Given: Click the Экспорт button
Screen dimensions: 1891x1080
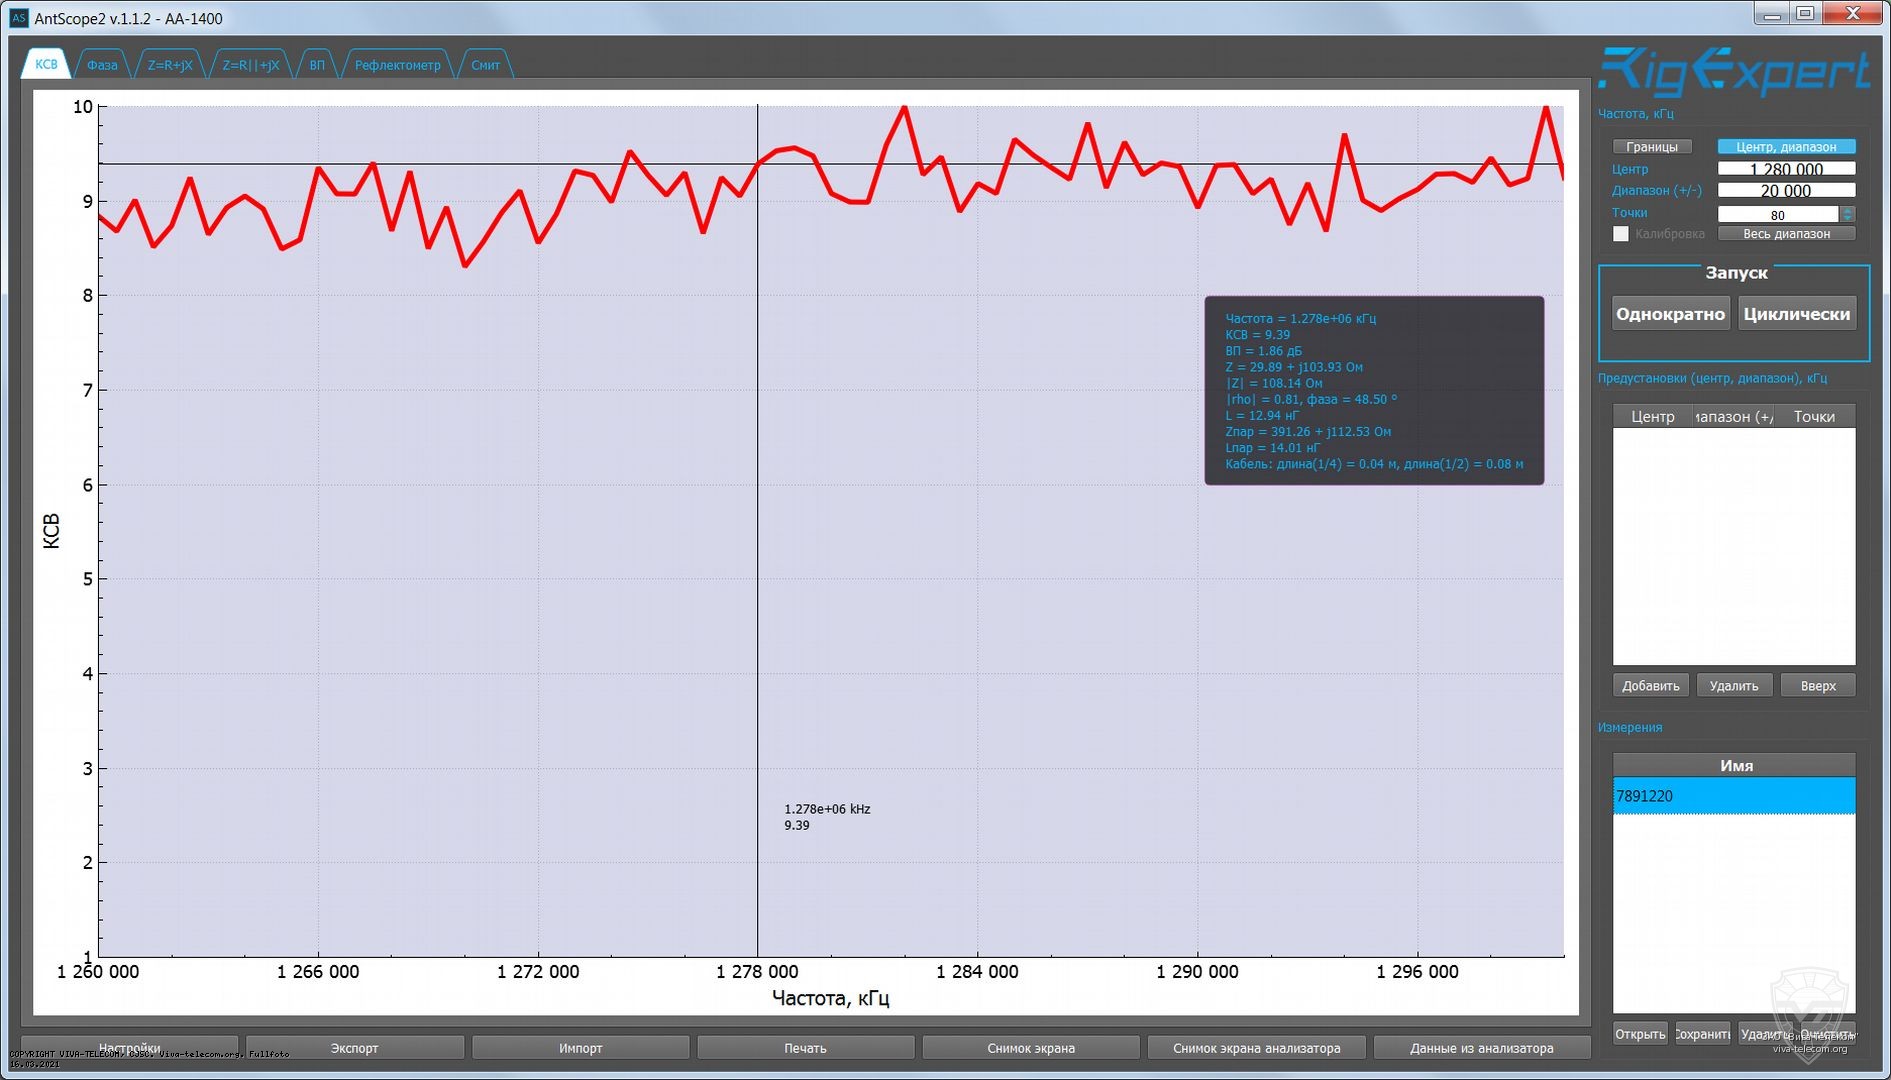Looking at the screenshot, I should pyautogui.click(x=354, y=1048).
